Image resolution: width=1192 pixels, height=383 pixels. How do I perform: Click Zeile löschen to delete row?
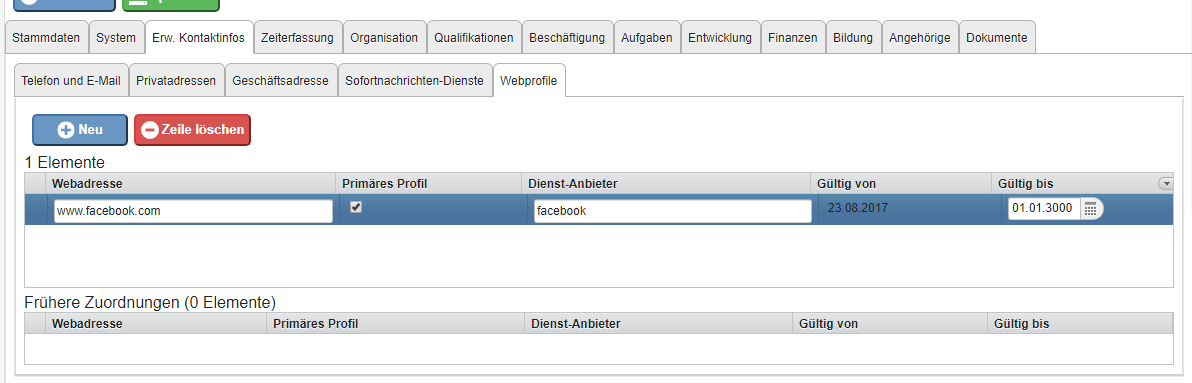[192, 130]
